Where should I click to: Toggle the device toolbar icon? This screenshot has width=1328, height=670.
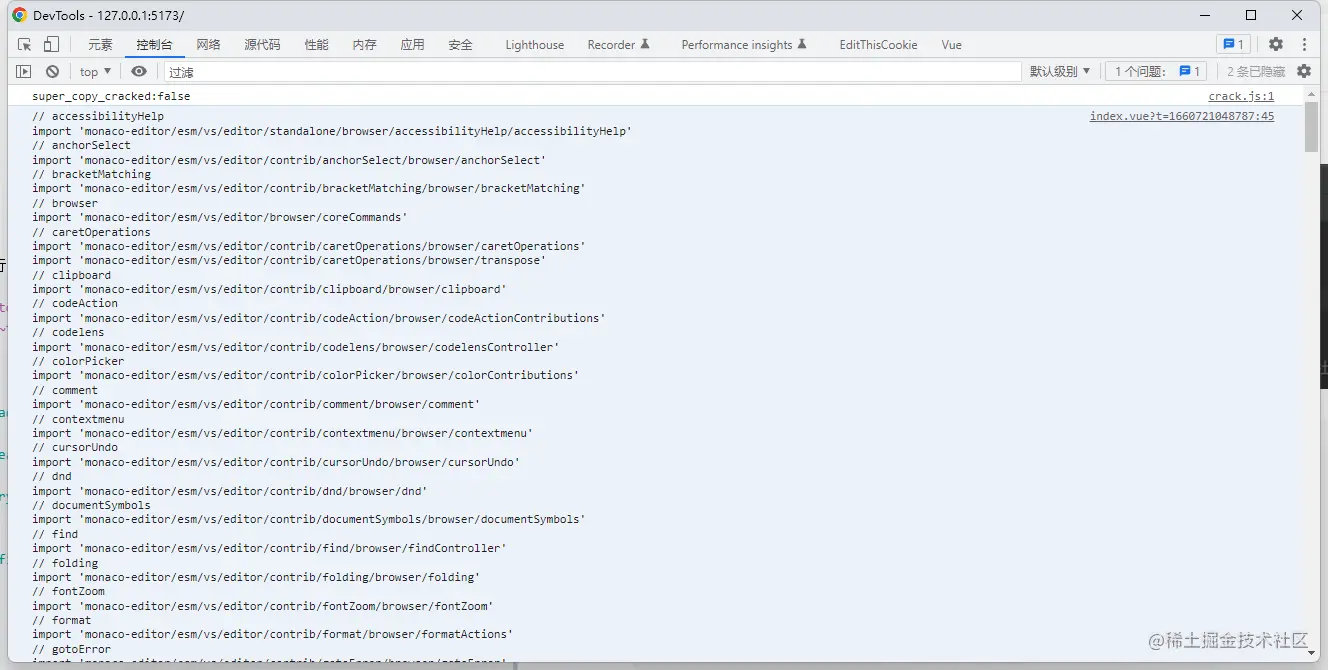pyautogui.click(x=51, y=45)
